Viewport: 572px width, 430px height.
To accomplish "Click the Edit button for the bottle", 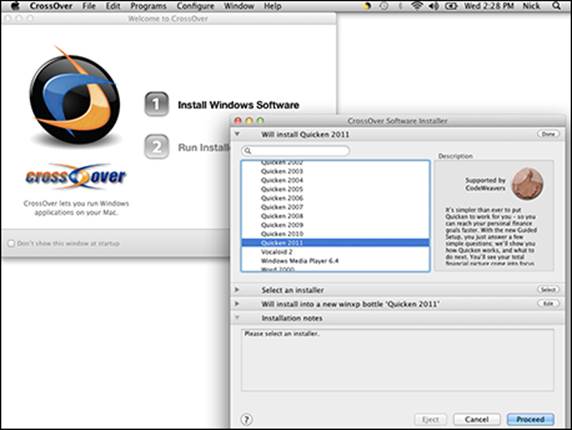I will coord(548,303).
